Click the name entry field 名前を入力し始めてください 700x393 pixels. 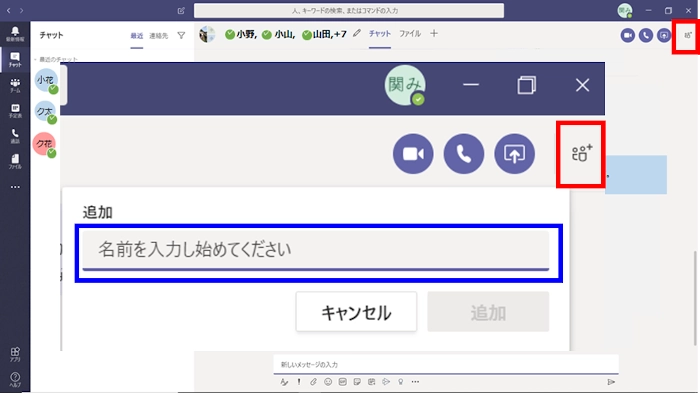click(316, 250)
